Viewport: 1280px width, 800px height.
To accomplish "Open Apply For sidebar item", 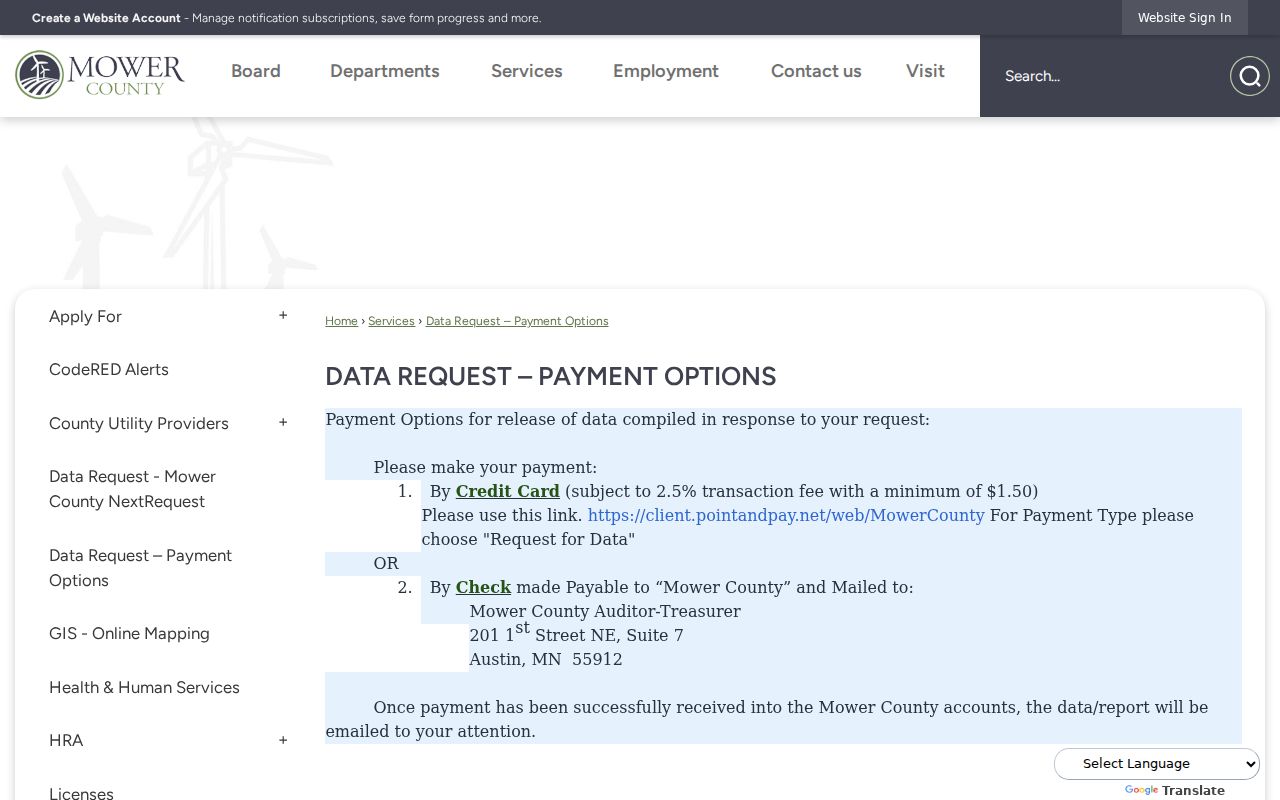I will pyautogui.click(x=85, y=316).
